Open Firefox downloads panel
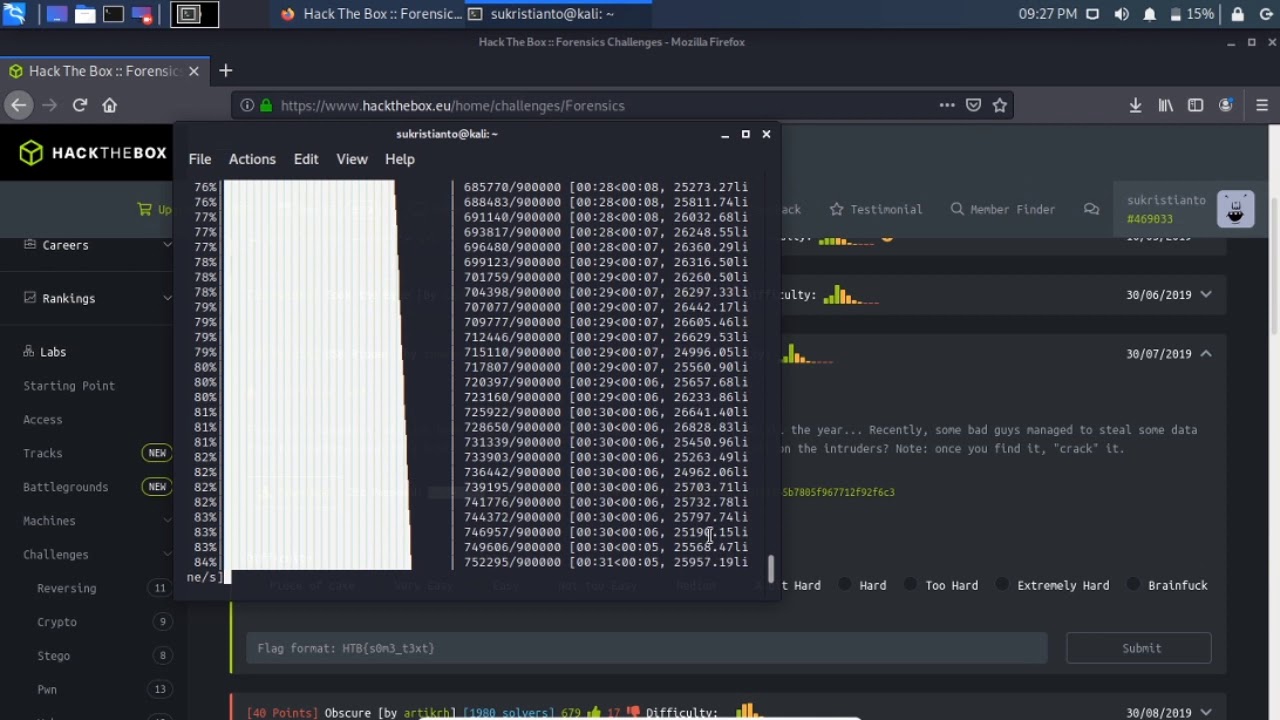The height and width of the screenshot is (720, 1280). click(x=1135, y=105)
